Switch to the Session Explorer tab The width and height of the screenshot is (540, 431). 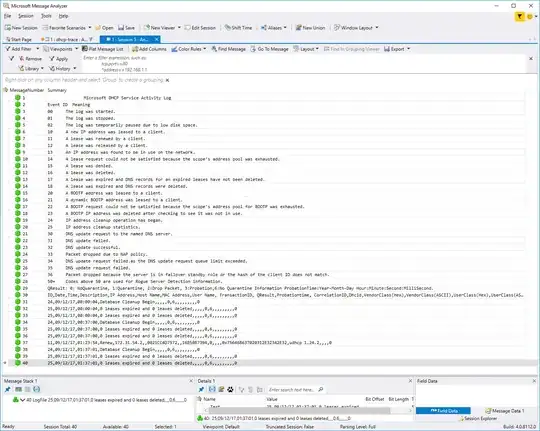coord(478,419)
